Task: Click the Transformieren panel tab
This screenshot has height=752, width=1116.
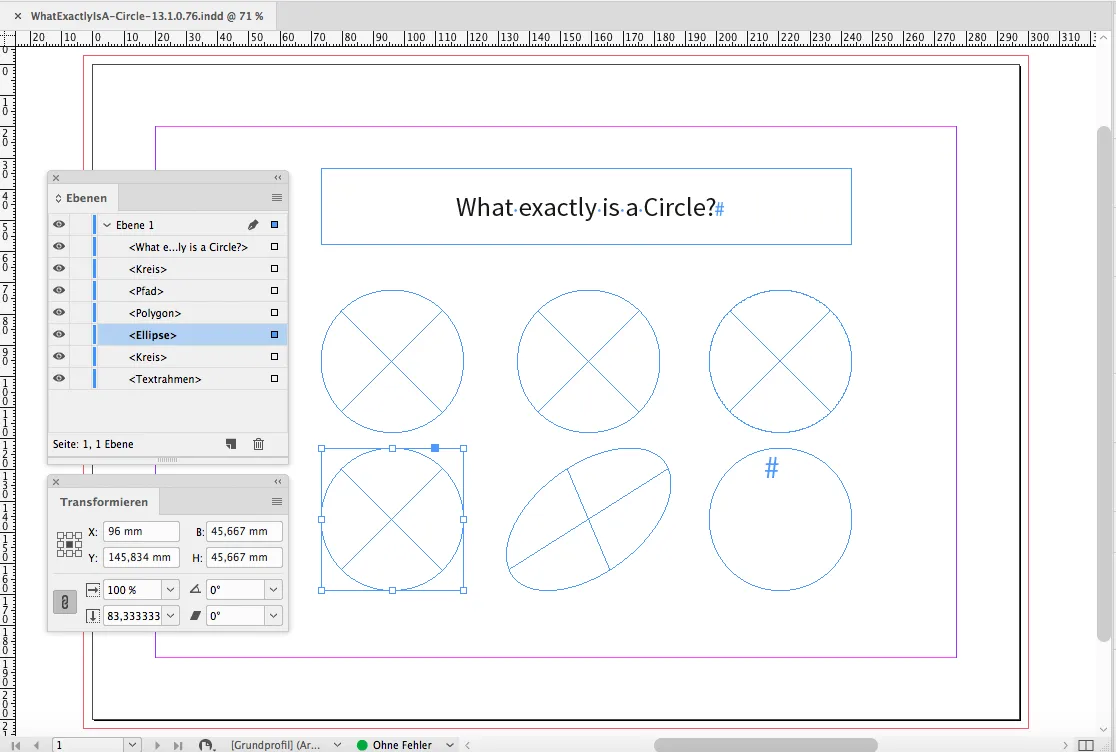Action: point(104,501)
